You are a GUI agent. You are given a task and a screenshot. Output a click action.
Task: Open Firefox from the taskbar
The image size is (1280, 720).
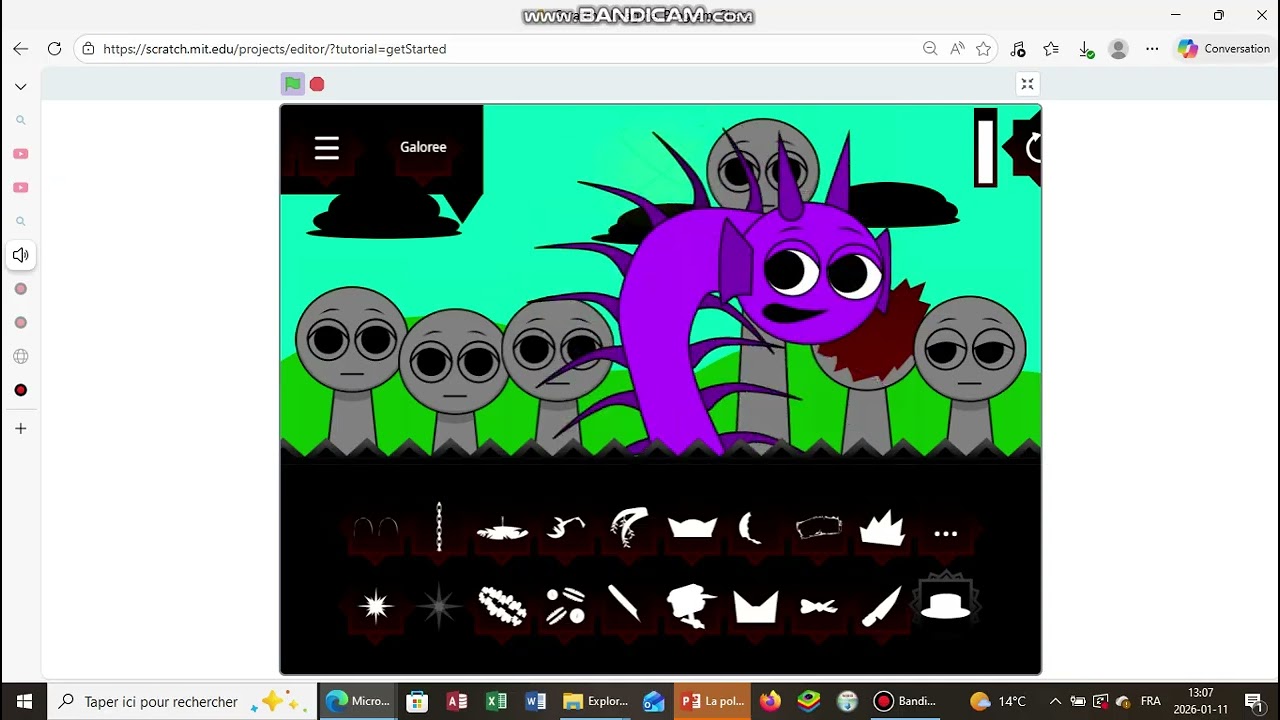(x=770, y=701)
